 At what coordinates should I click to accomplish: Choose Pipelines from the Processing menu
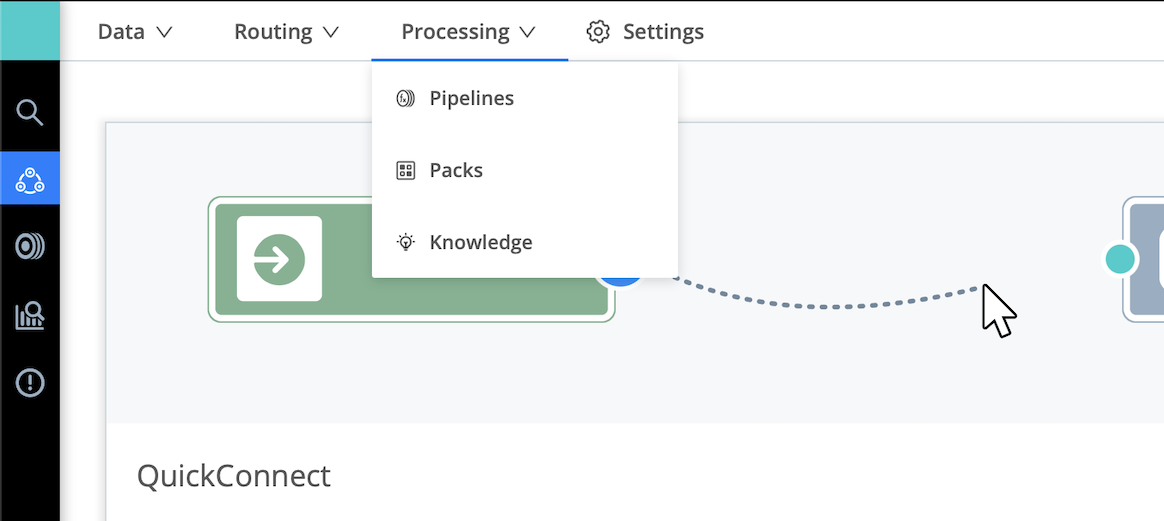(x=471, y=98)
